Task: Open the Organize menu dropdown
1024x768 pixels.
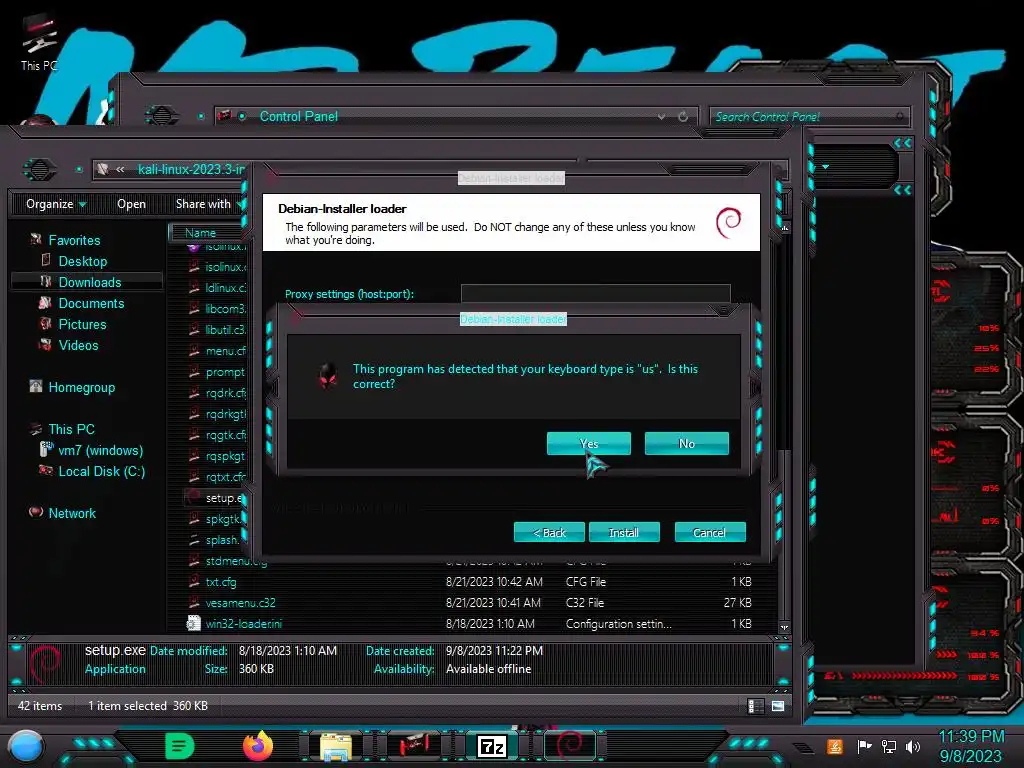Action: 56,204
